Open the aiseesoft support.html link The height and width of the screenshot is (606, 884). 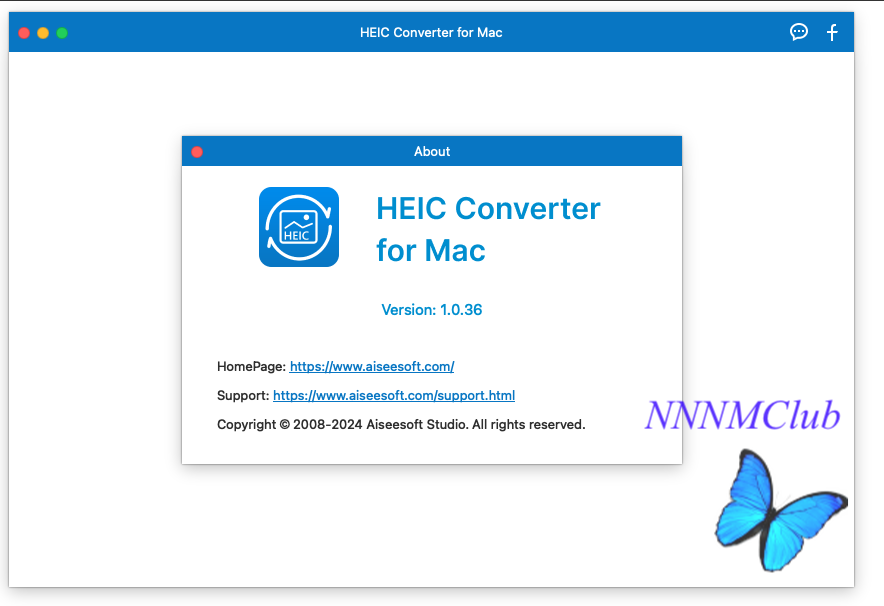(x=394, y=396)
